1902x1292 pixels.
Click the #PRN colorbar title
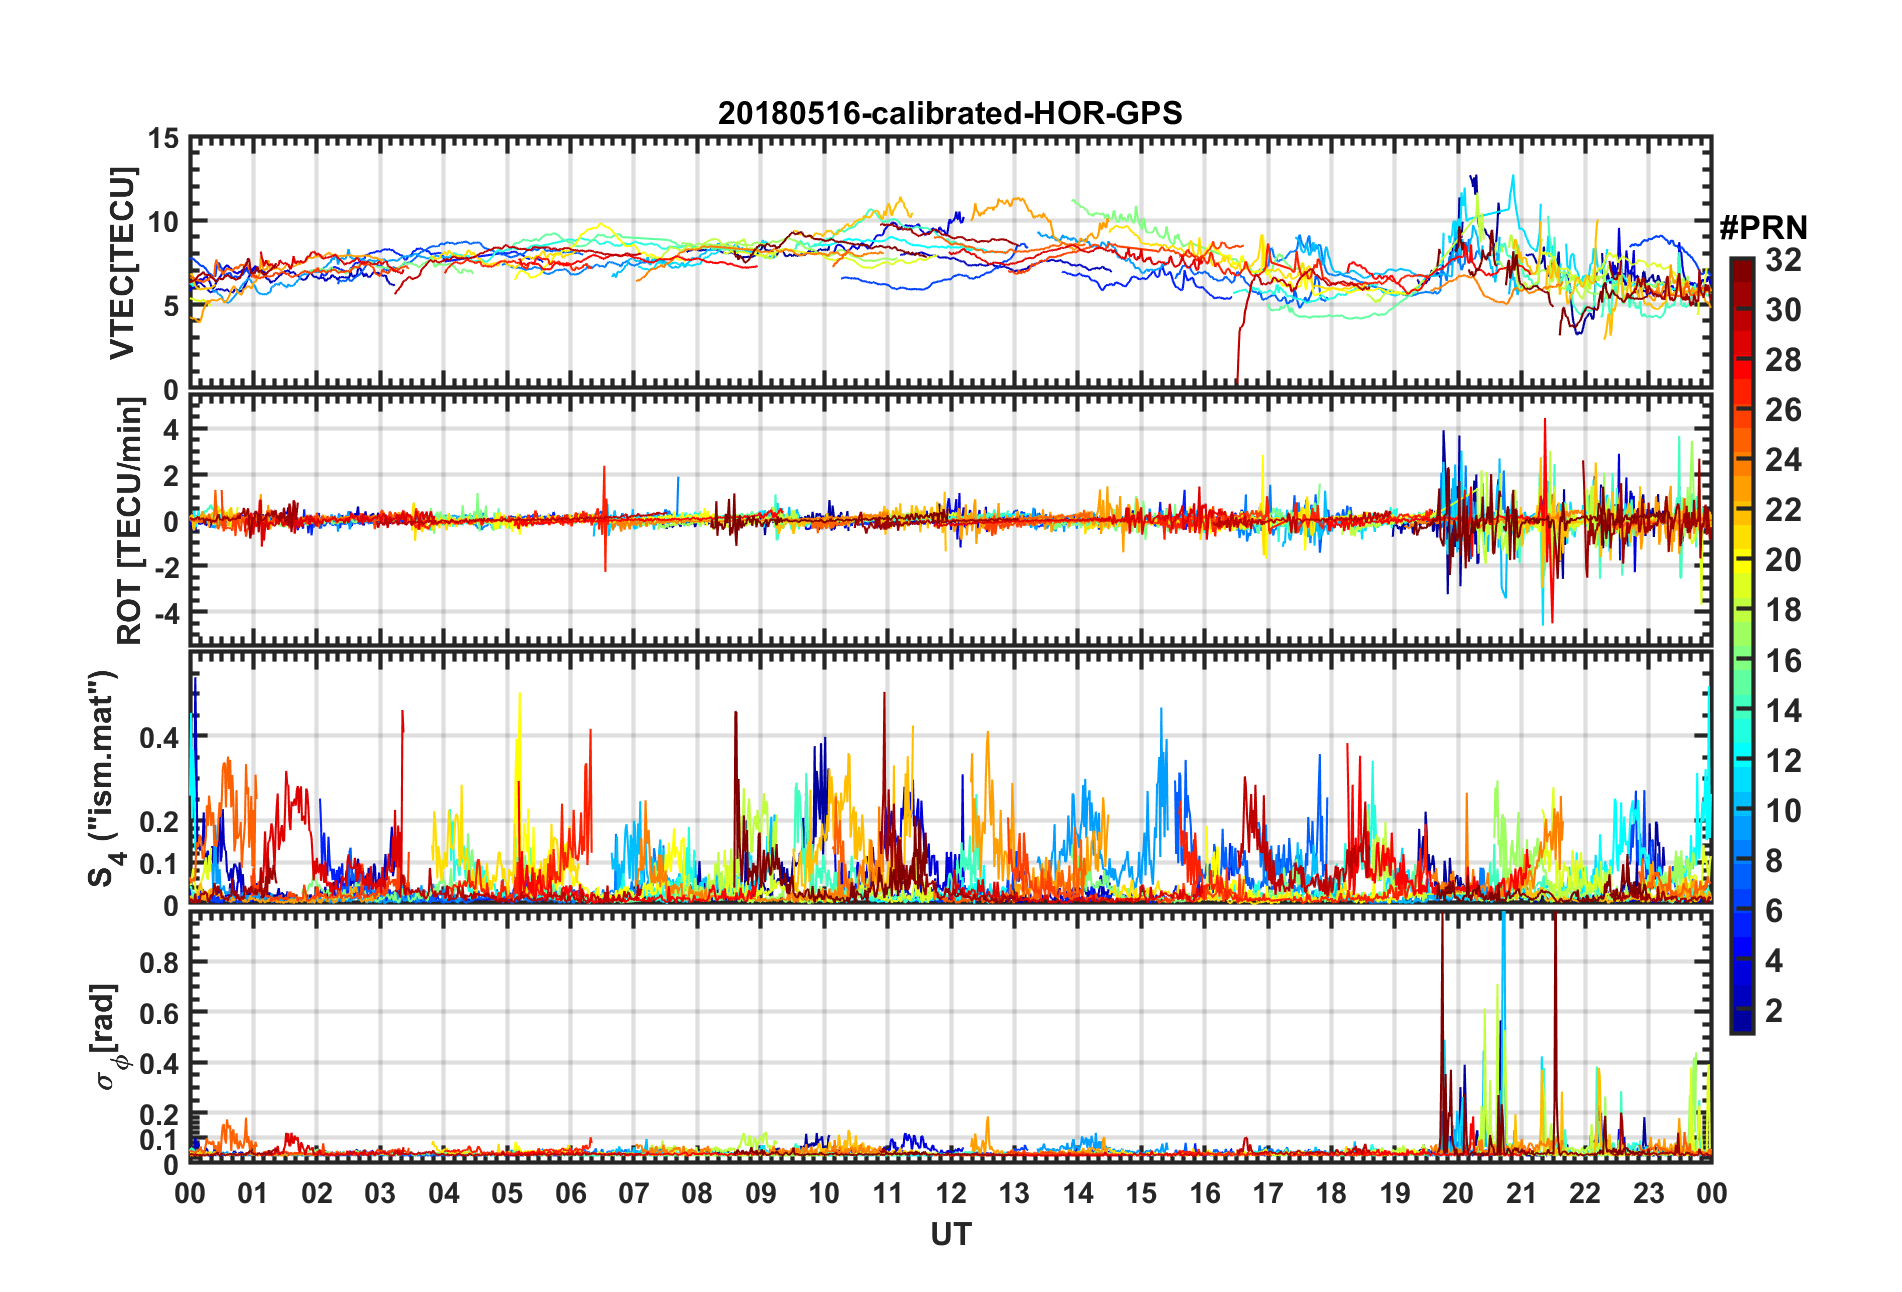1764,228
